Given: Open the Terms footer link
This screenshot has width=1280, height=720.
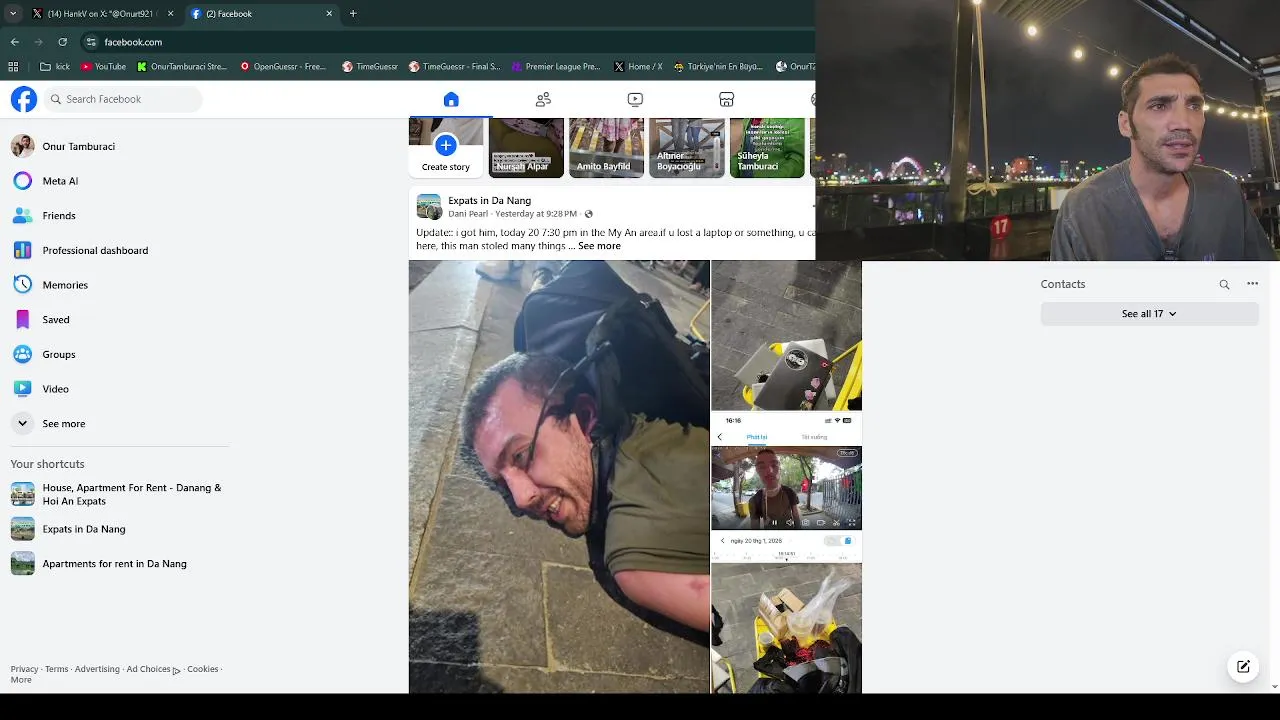Looking at the screenshot, I should click(57, 669).
